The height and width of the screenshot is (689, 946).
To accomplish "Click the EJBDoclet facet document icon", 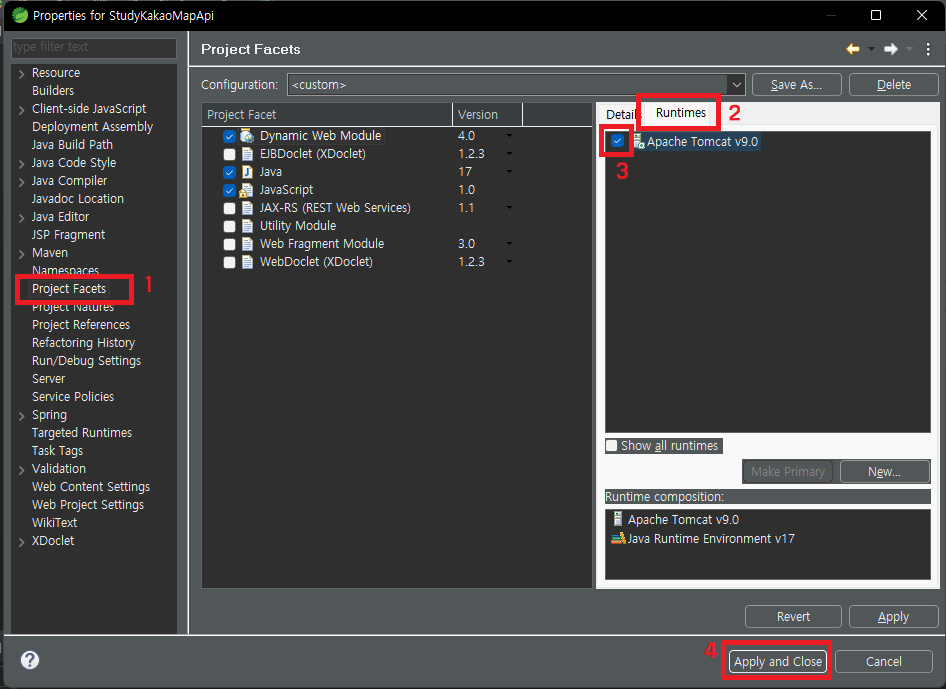I will click(x=247, y=154).
